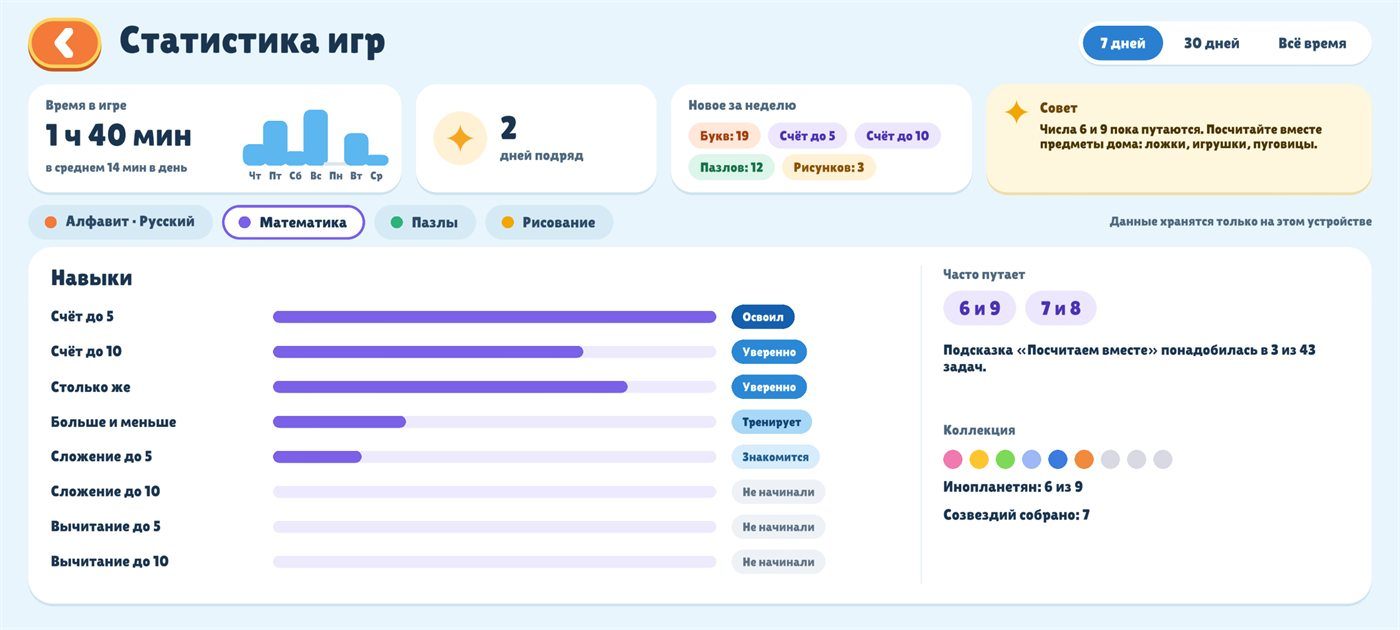Select the Математика tab
This screenshot has height=630, width=1400.
click(x=293, y=222)
